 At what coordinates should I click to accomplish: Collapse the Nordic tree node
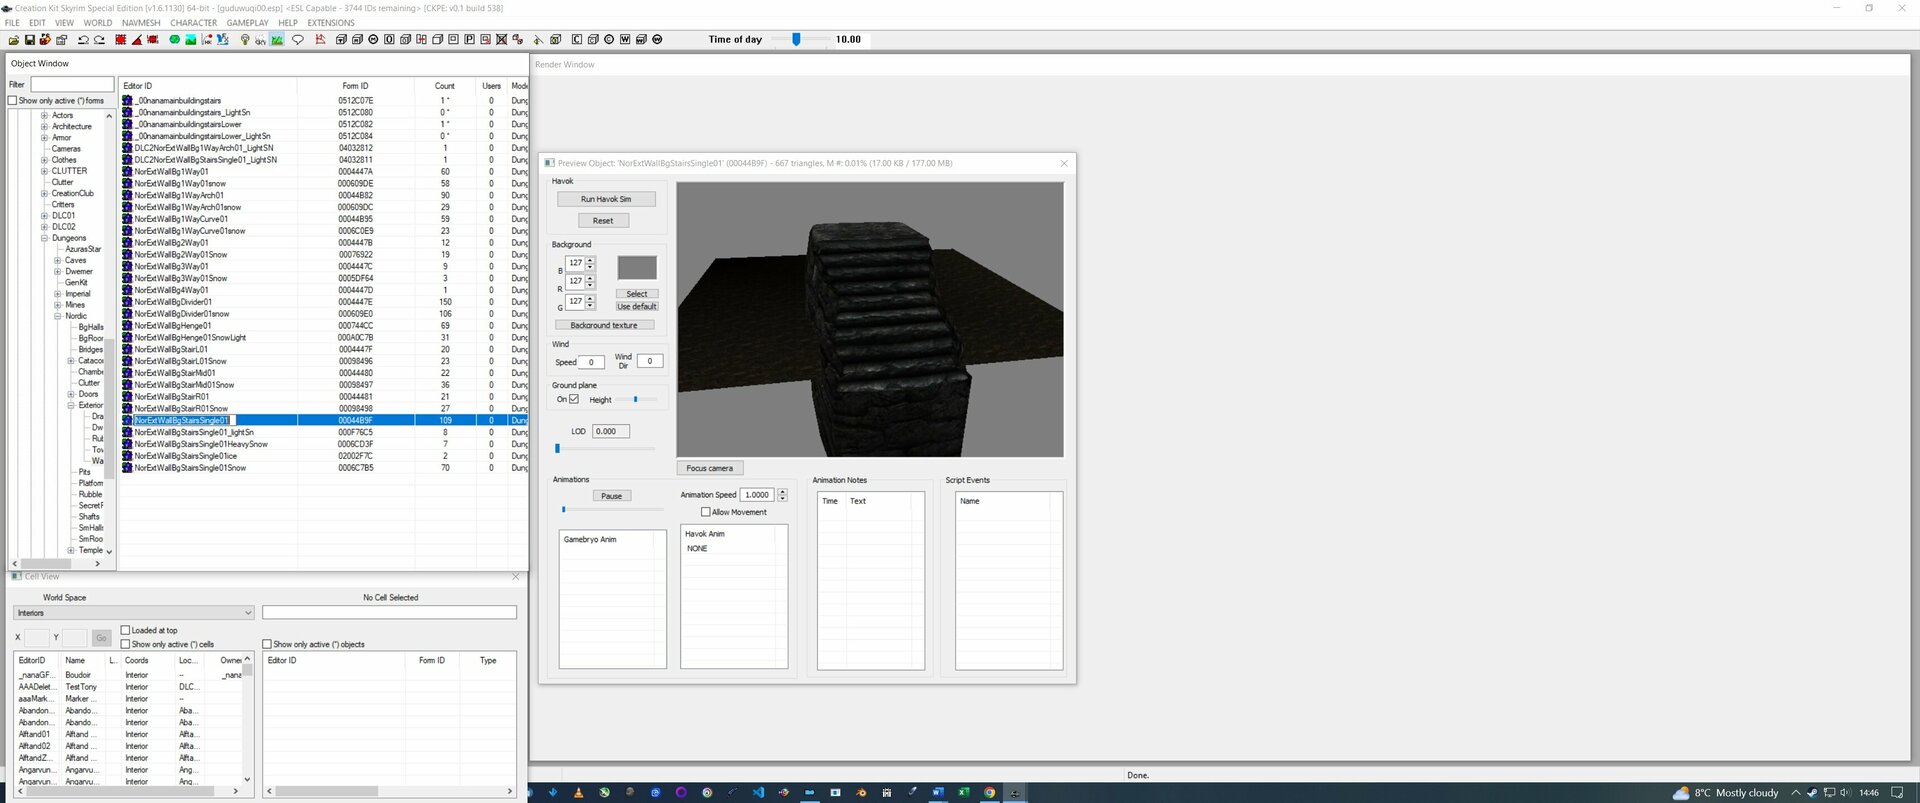(x=57, y=316)
